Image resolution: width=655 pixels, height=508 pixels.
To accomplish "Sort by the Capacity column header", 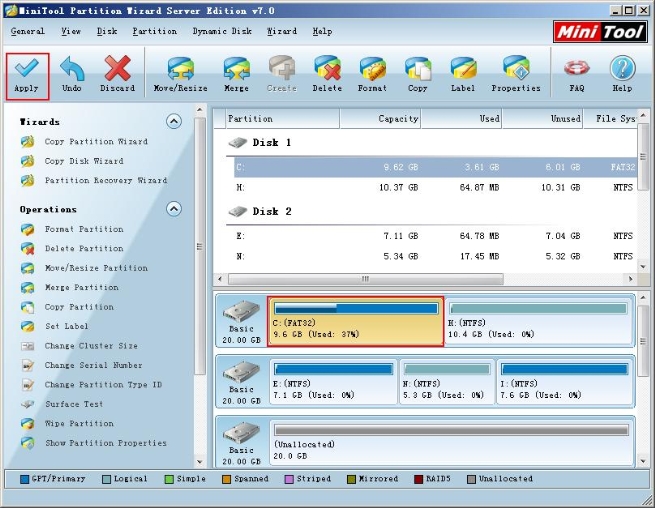I will [380, 119].
